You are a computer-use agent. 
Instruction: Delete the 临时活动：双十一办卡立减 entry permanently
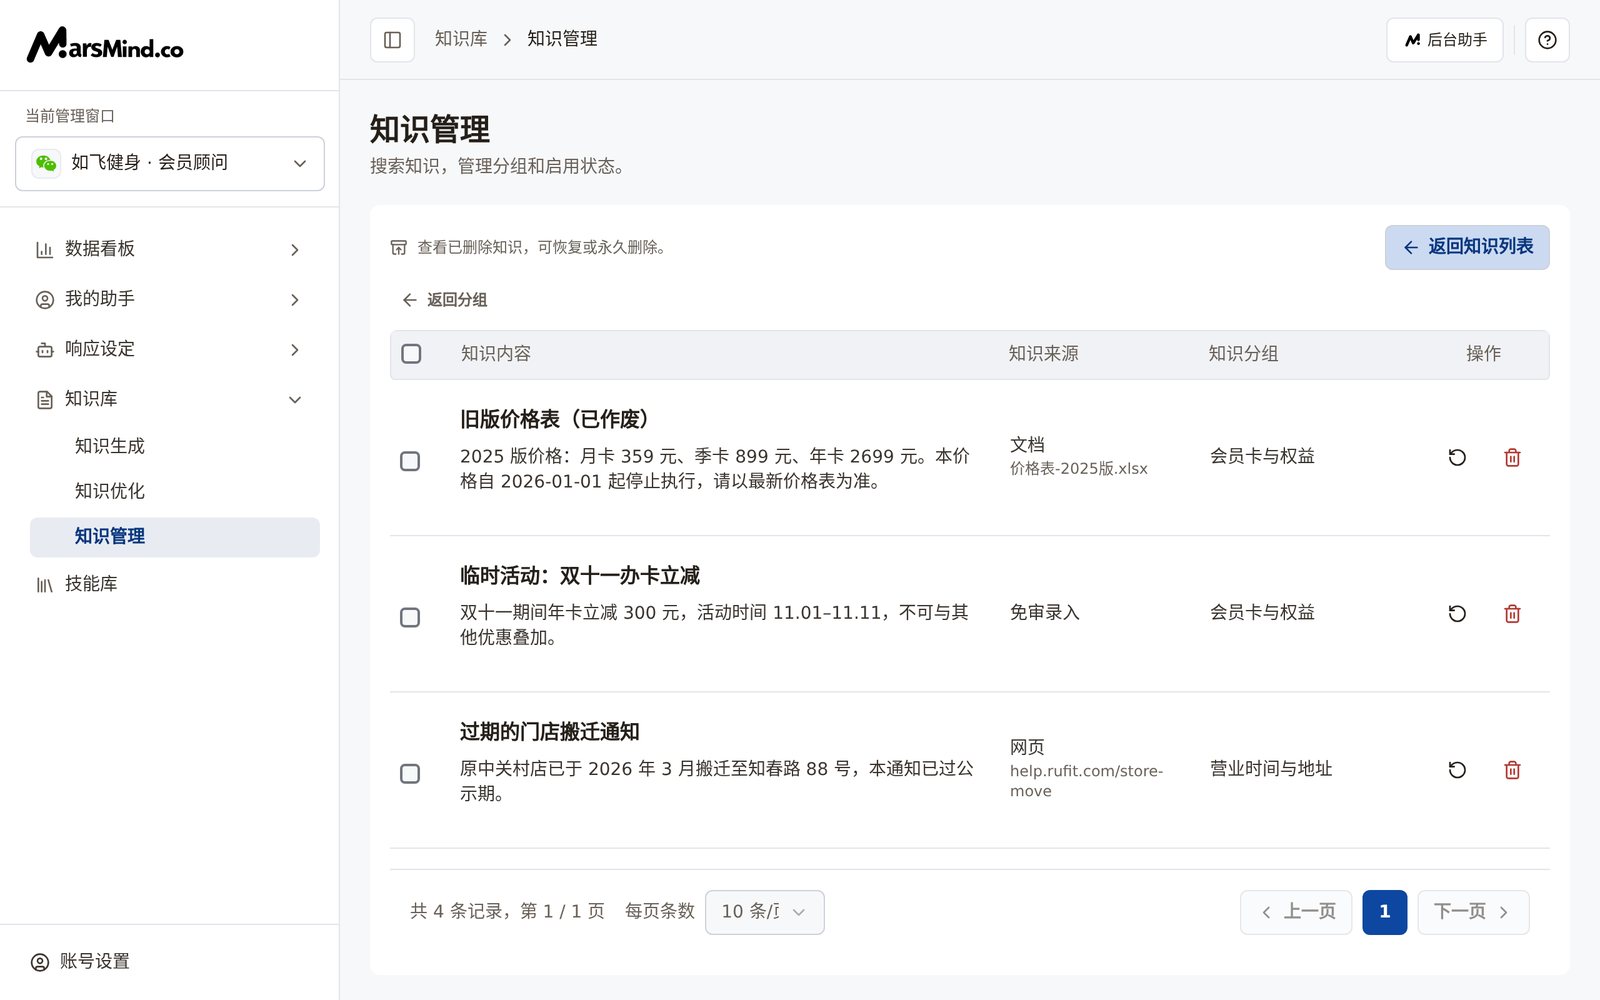click(1512, 613)
